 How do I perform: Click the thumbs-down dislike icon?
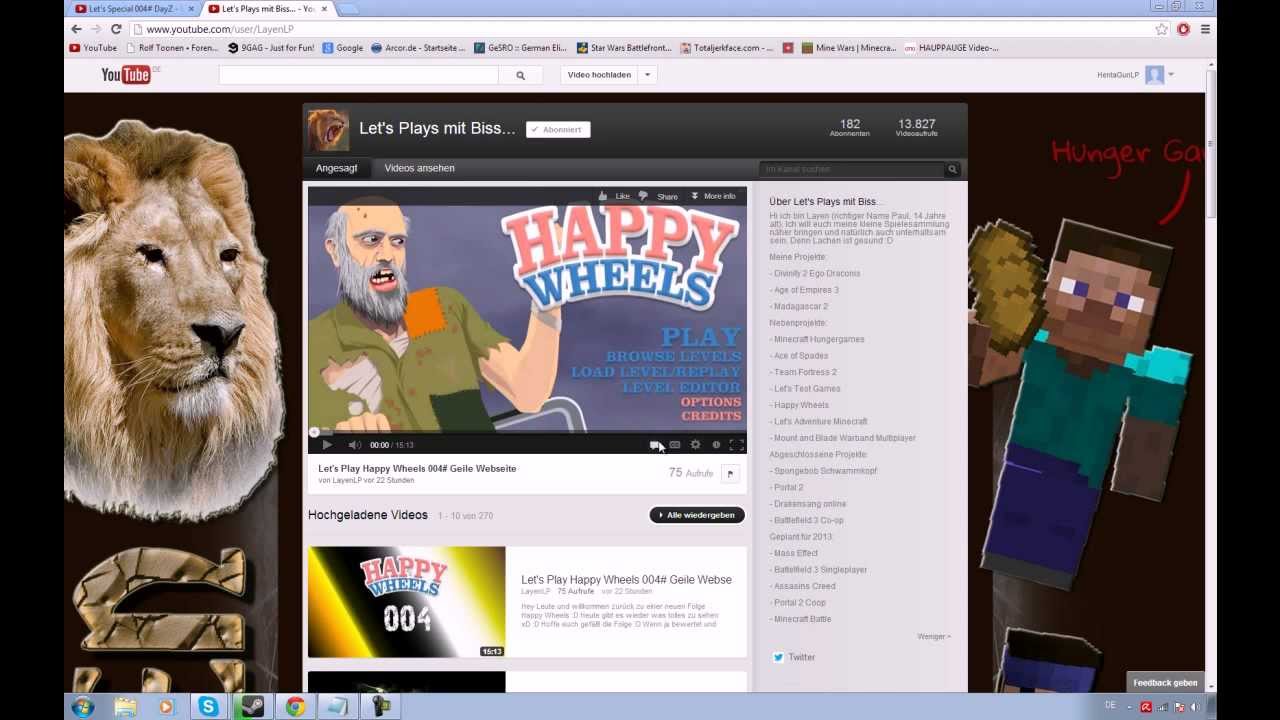coord(643,196)
